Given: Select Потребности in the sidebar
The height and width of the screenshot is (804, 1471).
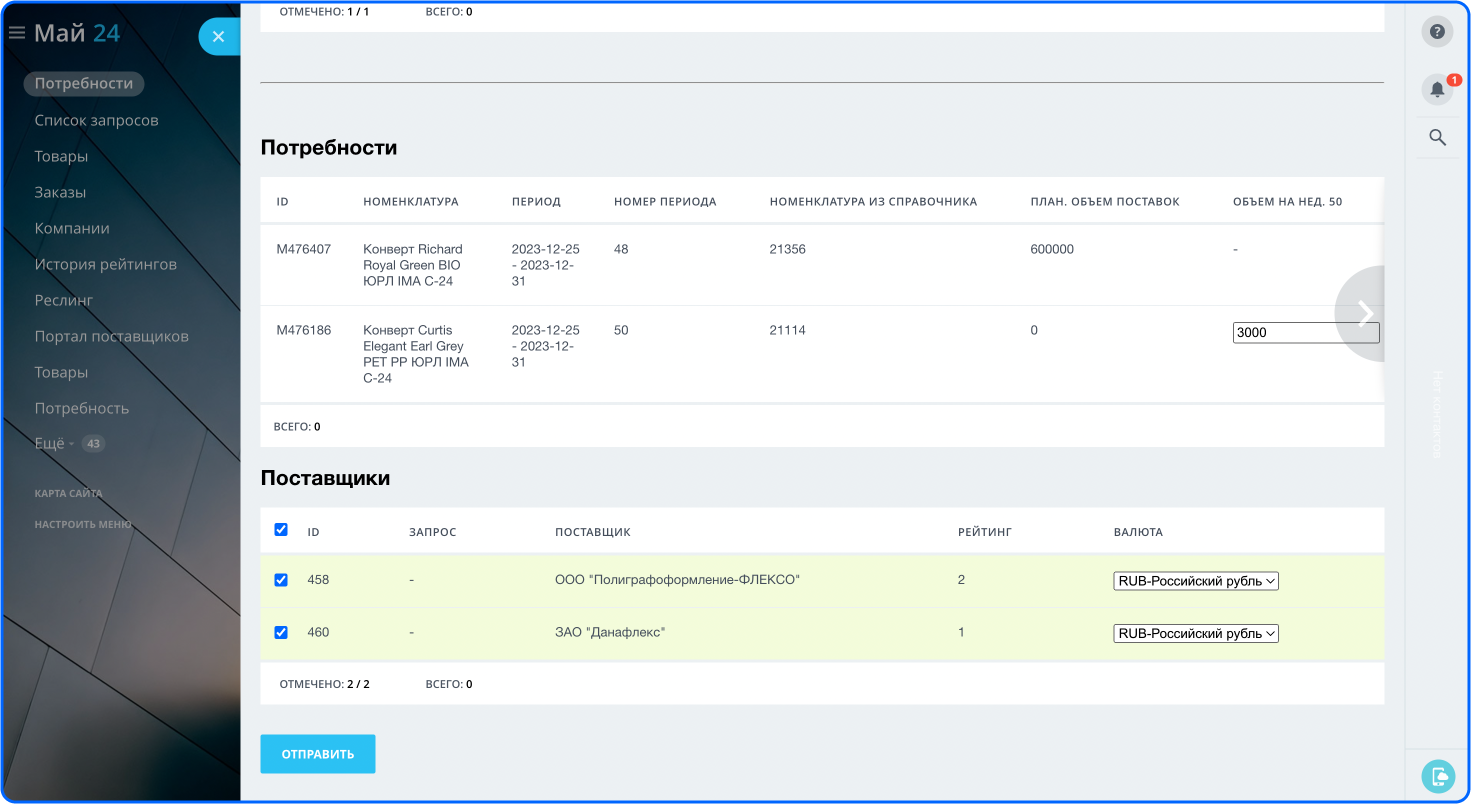Looking at the screenshot, I should point(84,84).
